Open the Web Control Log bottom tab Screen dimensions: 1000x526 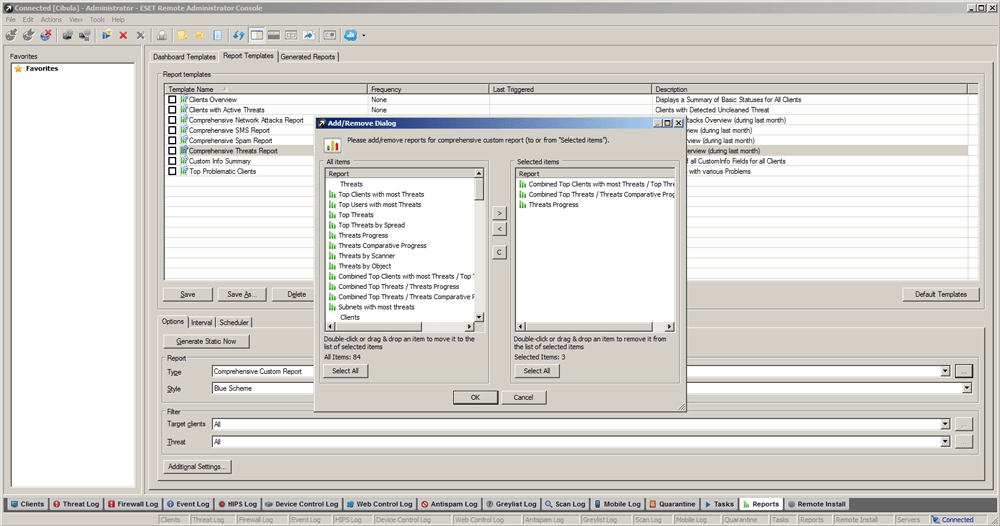(x=379, y=504)
